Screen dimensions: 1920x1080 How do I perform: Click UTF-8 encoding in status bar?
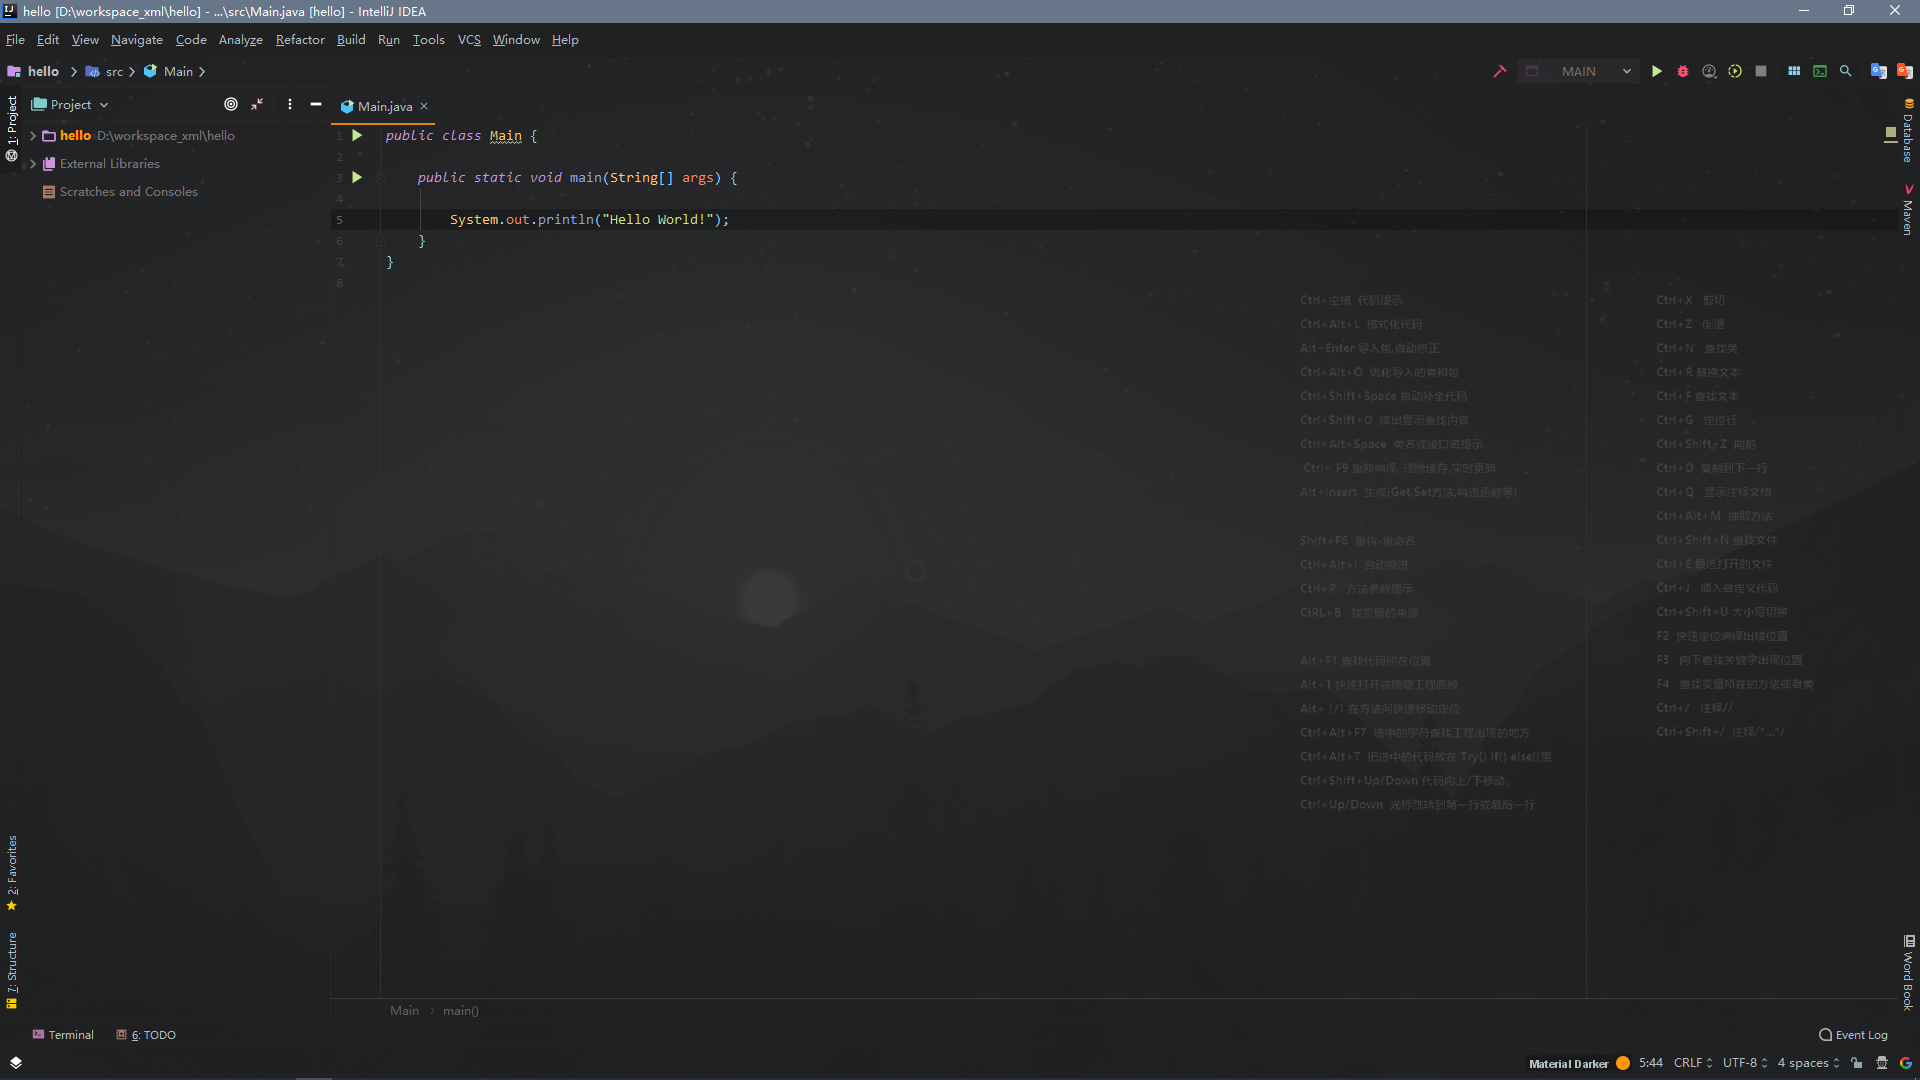(1741, 1063)
